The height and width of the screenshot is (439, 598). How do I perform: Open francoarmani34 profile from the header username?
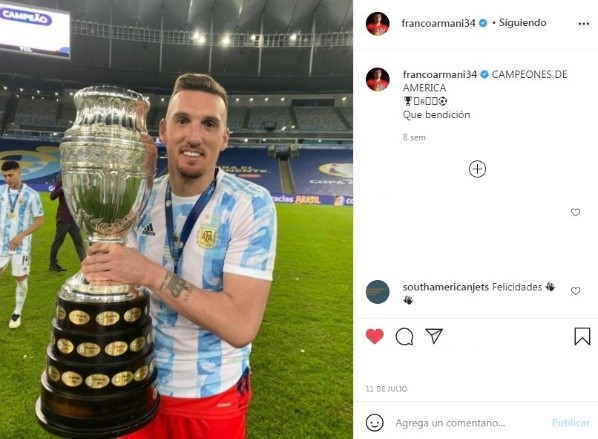tap(438, 23)
